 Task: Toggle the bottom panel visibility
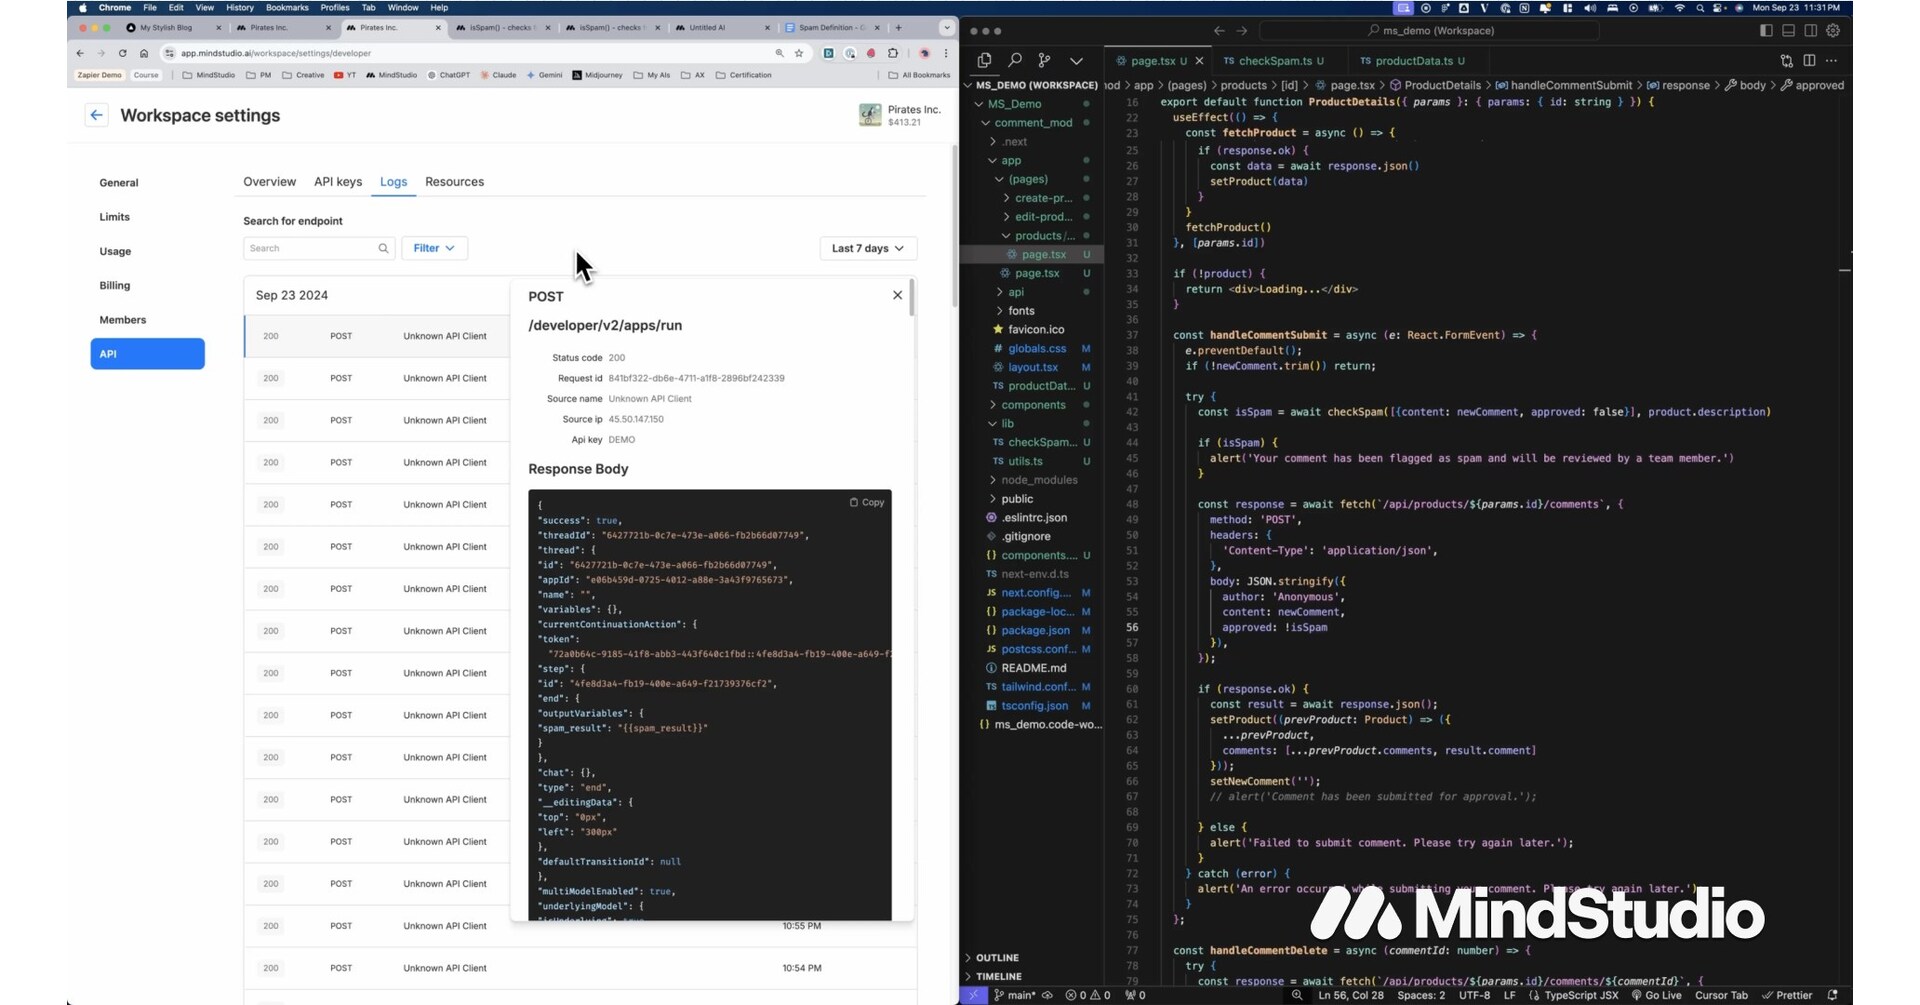point(1788,31)
